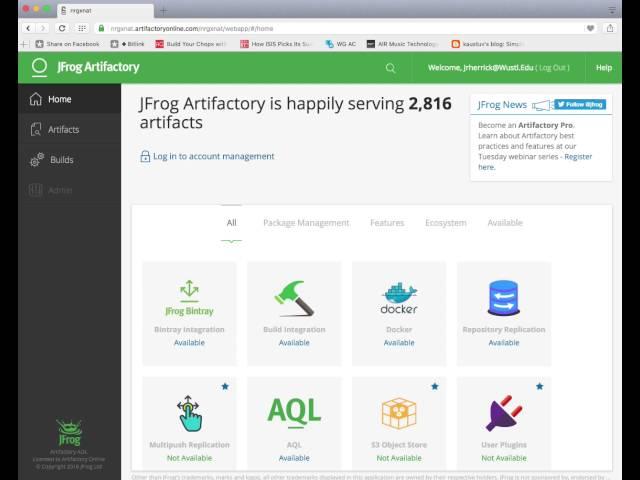Click the Docker whale icon

(399, 298)
